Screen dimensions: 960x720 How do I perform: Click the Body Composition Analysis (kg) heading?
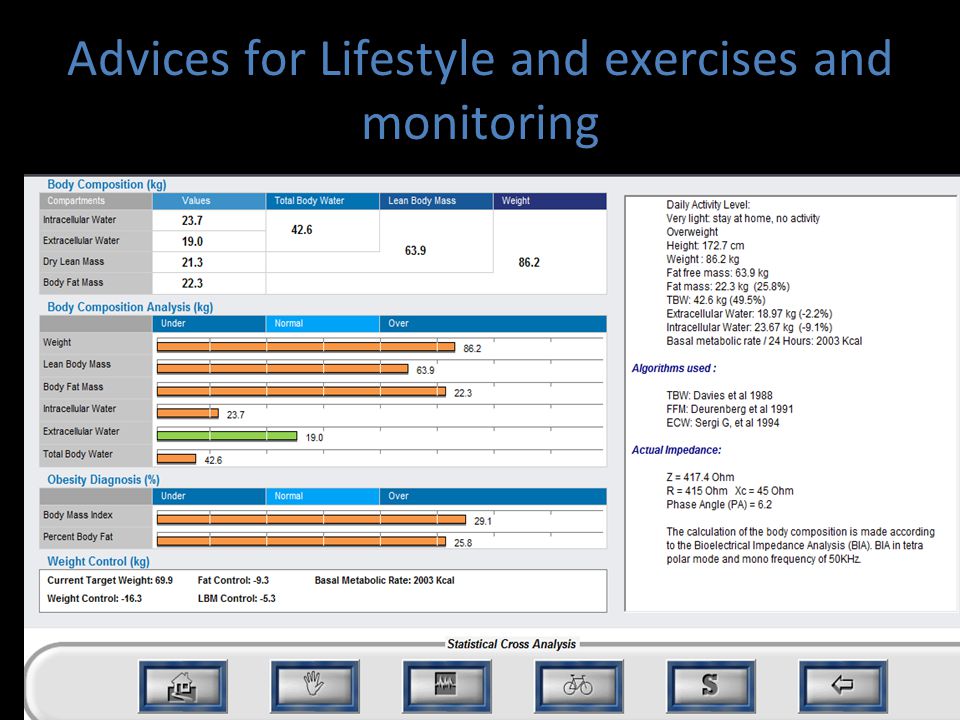coord(130,307)
